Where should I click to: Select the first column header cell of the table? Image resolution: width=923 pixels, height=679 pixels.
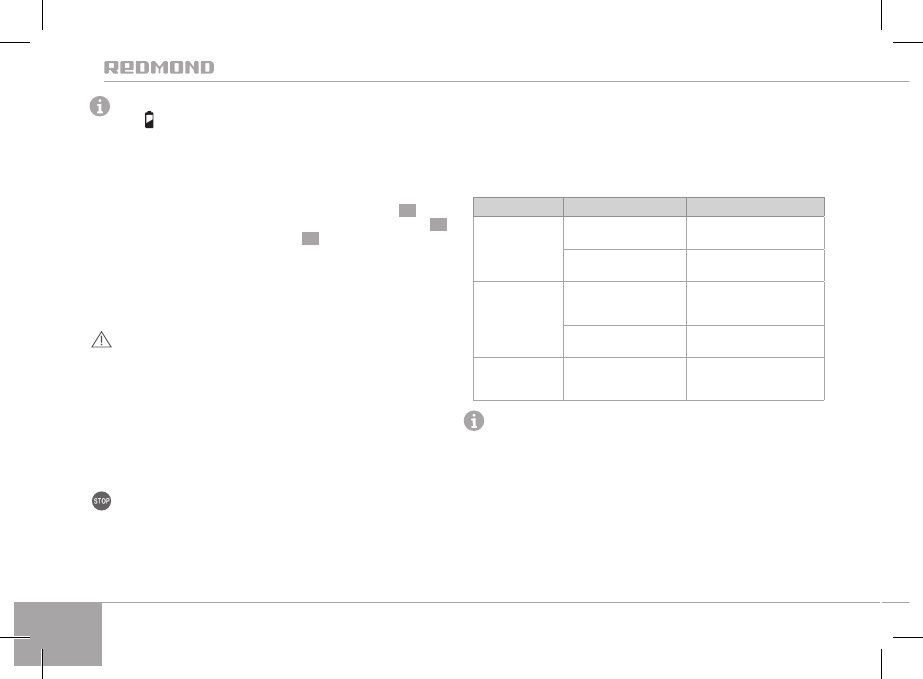[x=517, y=207]
